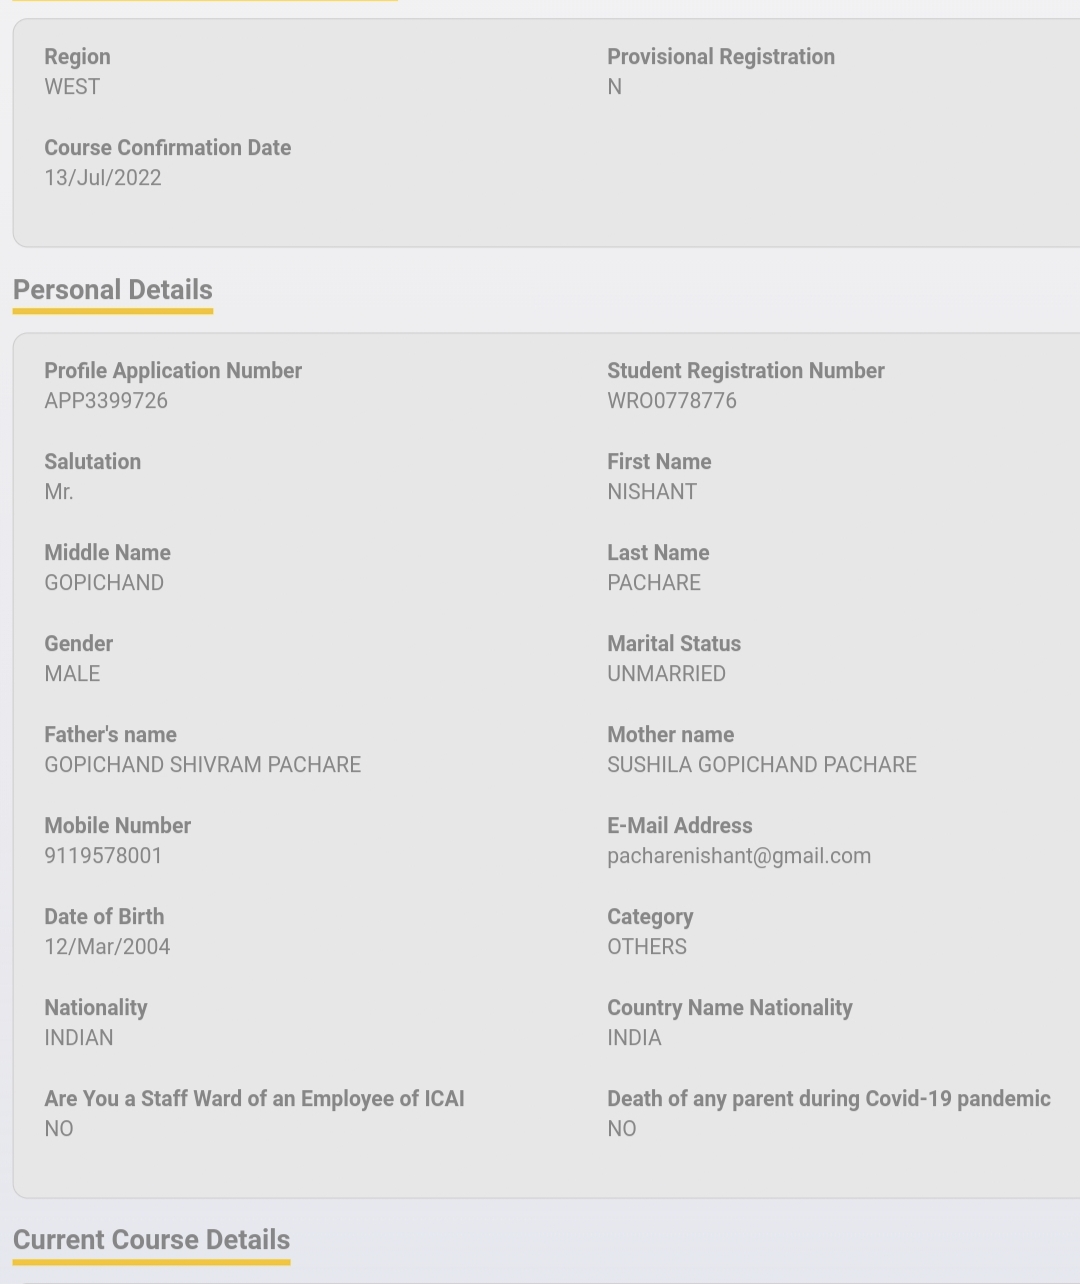Screen dimensions: 1080x1284
Task: Click the mobile number 9119578001
Action: pos(103,856)
